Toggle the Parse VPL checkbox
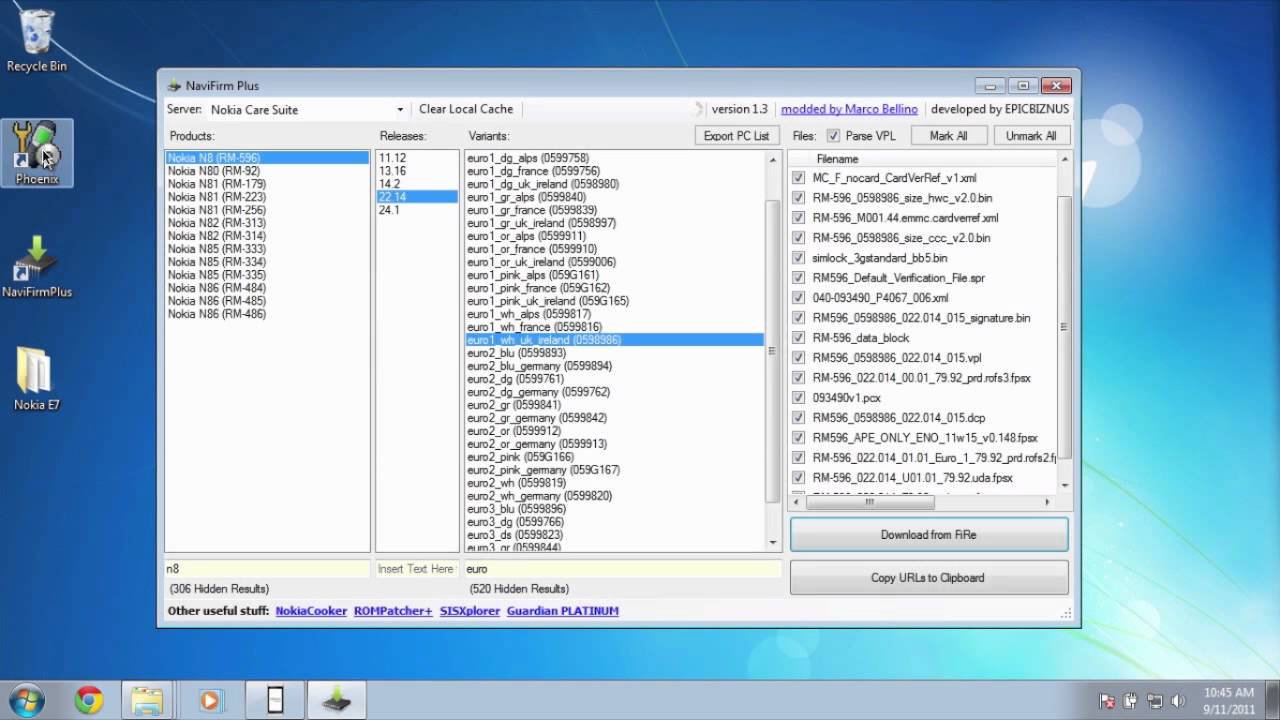The image size is (1280, 720). [833, 136]
